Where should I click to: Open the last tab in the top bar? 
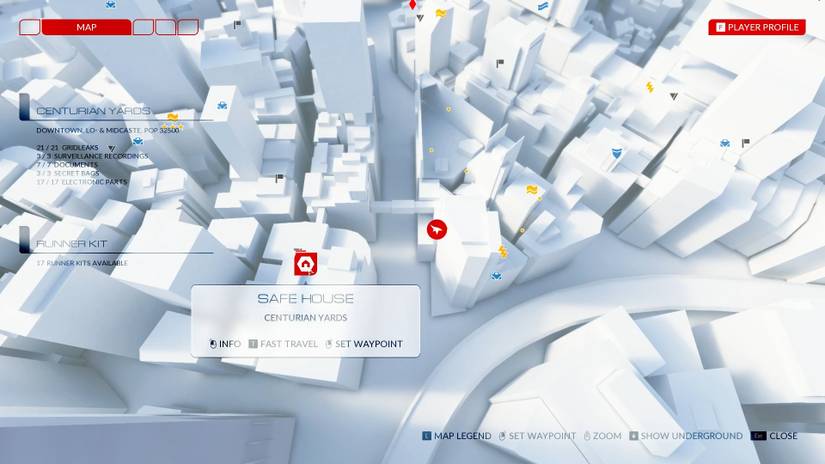(188, 27)
